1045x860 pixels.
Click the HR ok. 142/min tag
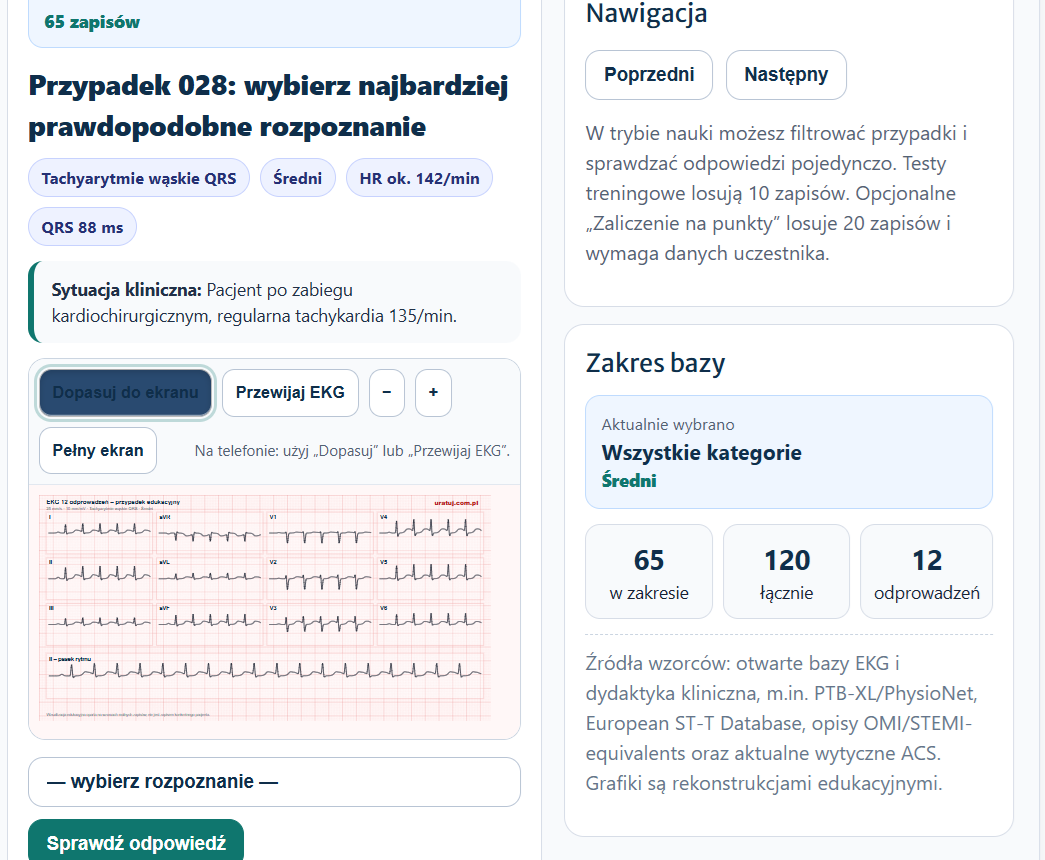pyautogui.click(x=419, y=178)
